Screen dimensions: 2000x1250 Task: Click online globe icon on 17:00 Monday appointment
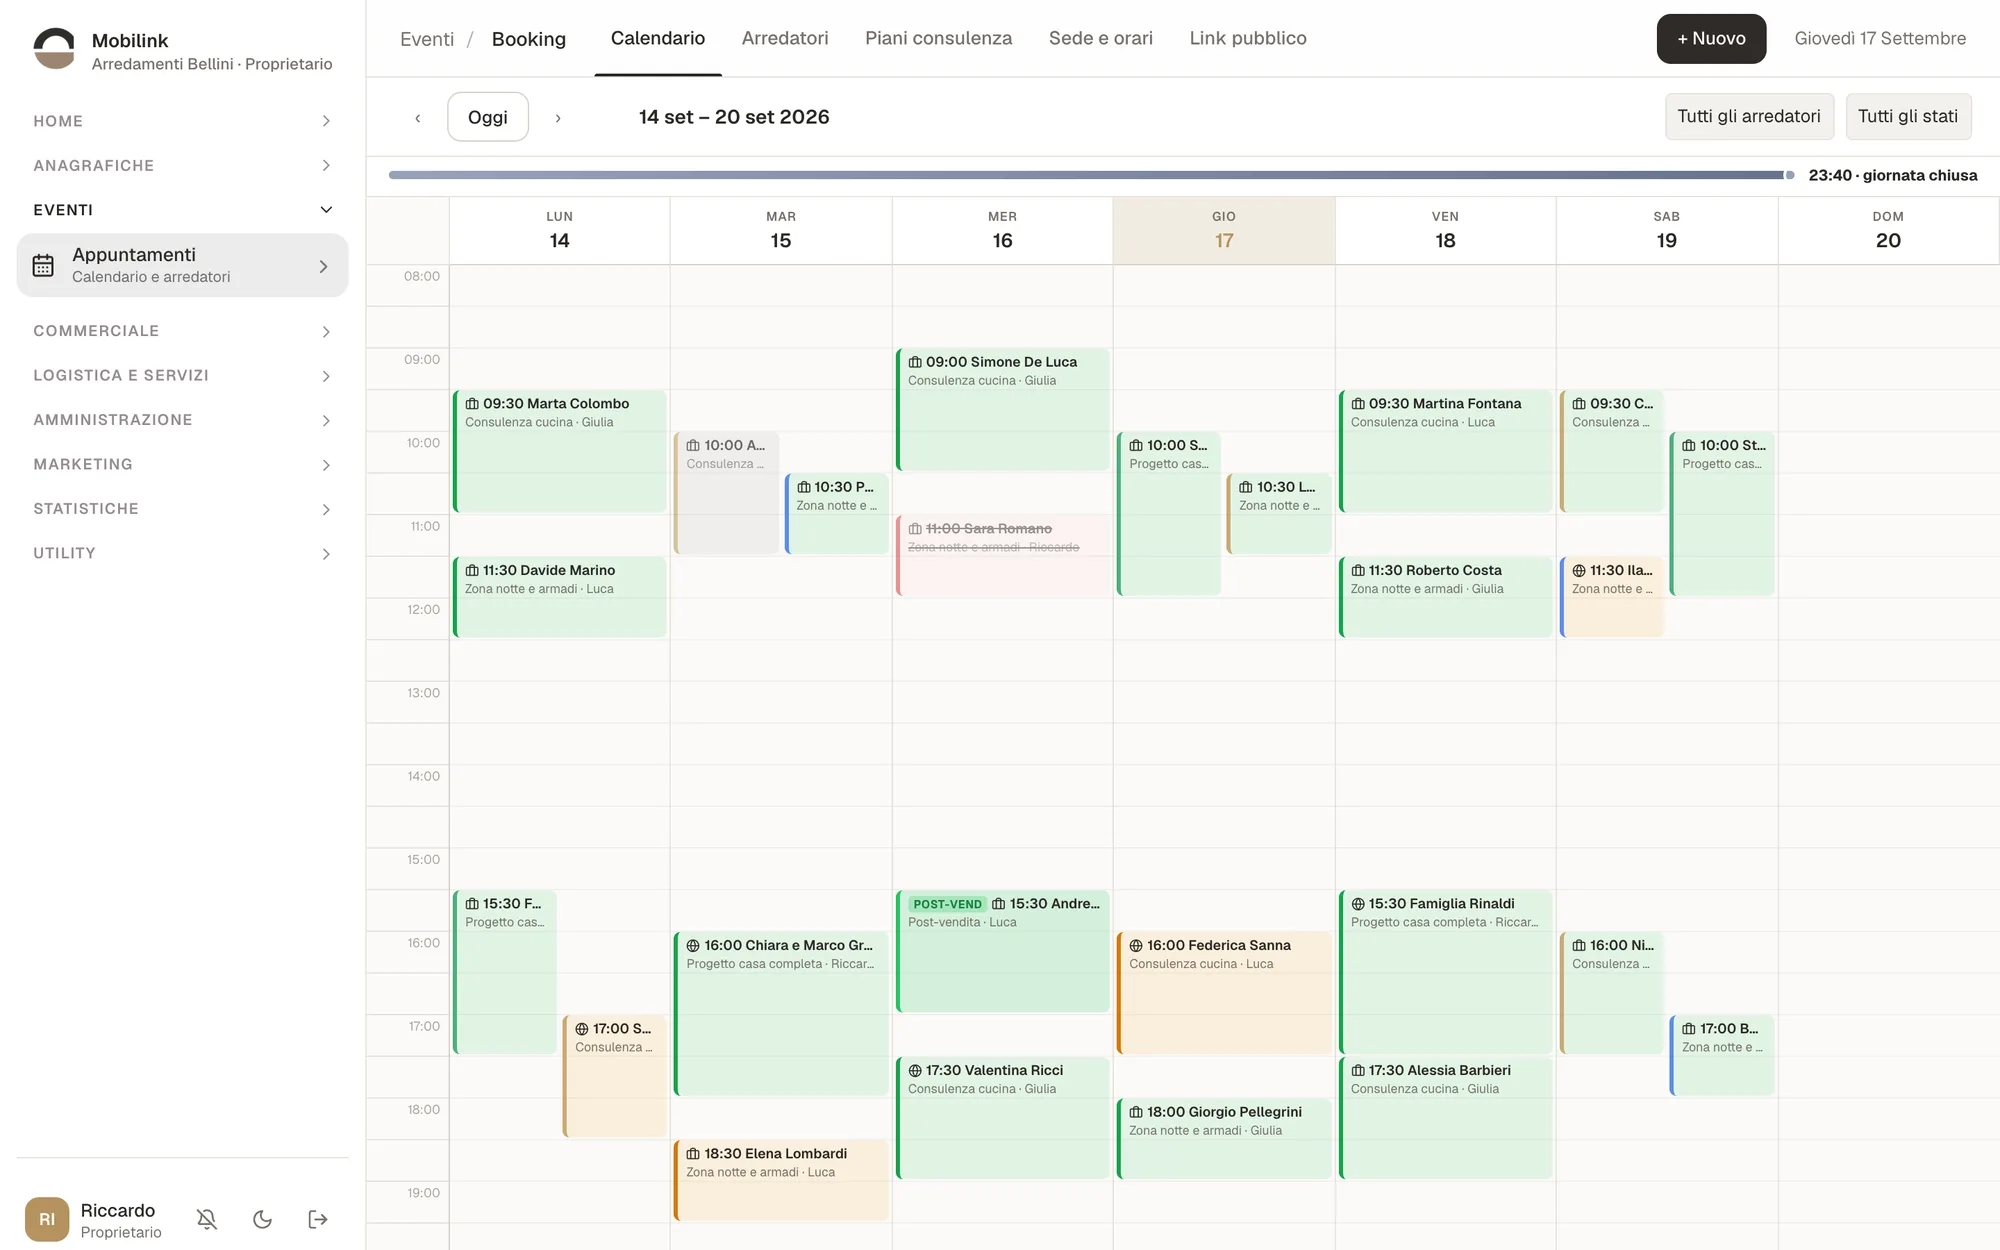[582, 1029]
